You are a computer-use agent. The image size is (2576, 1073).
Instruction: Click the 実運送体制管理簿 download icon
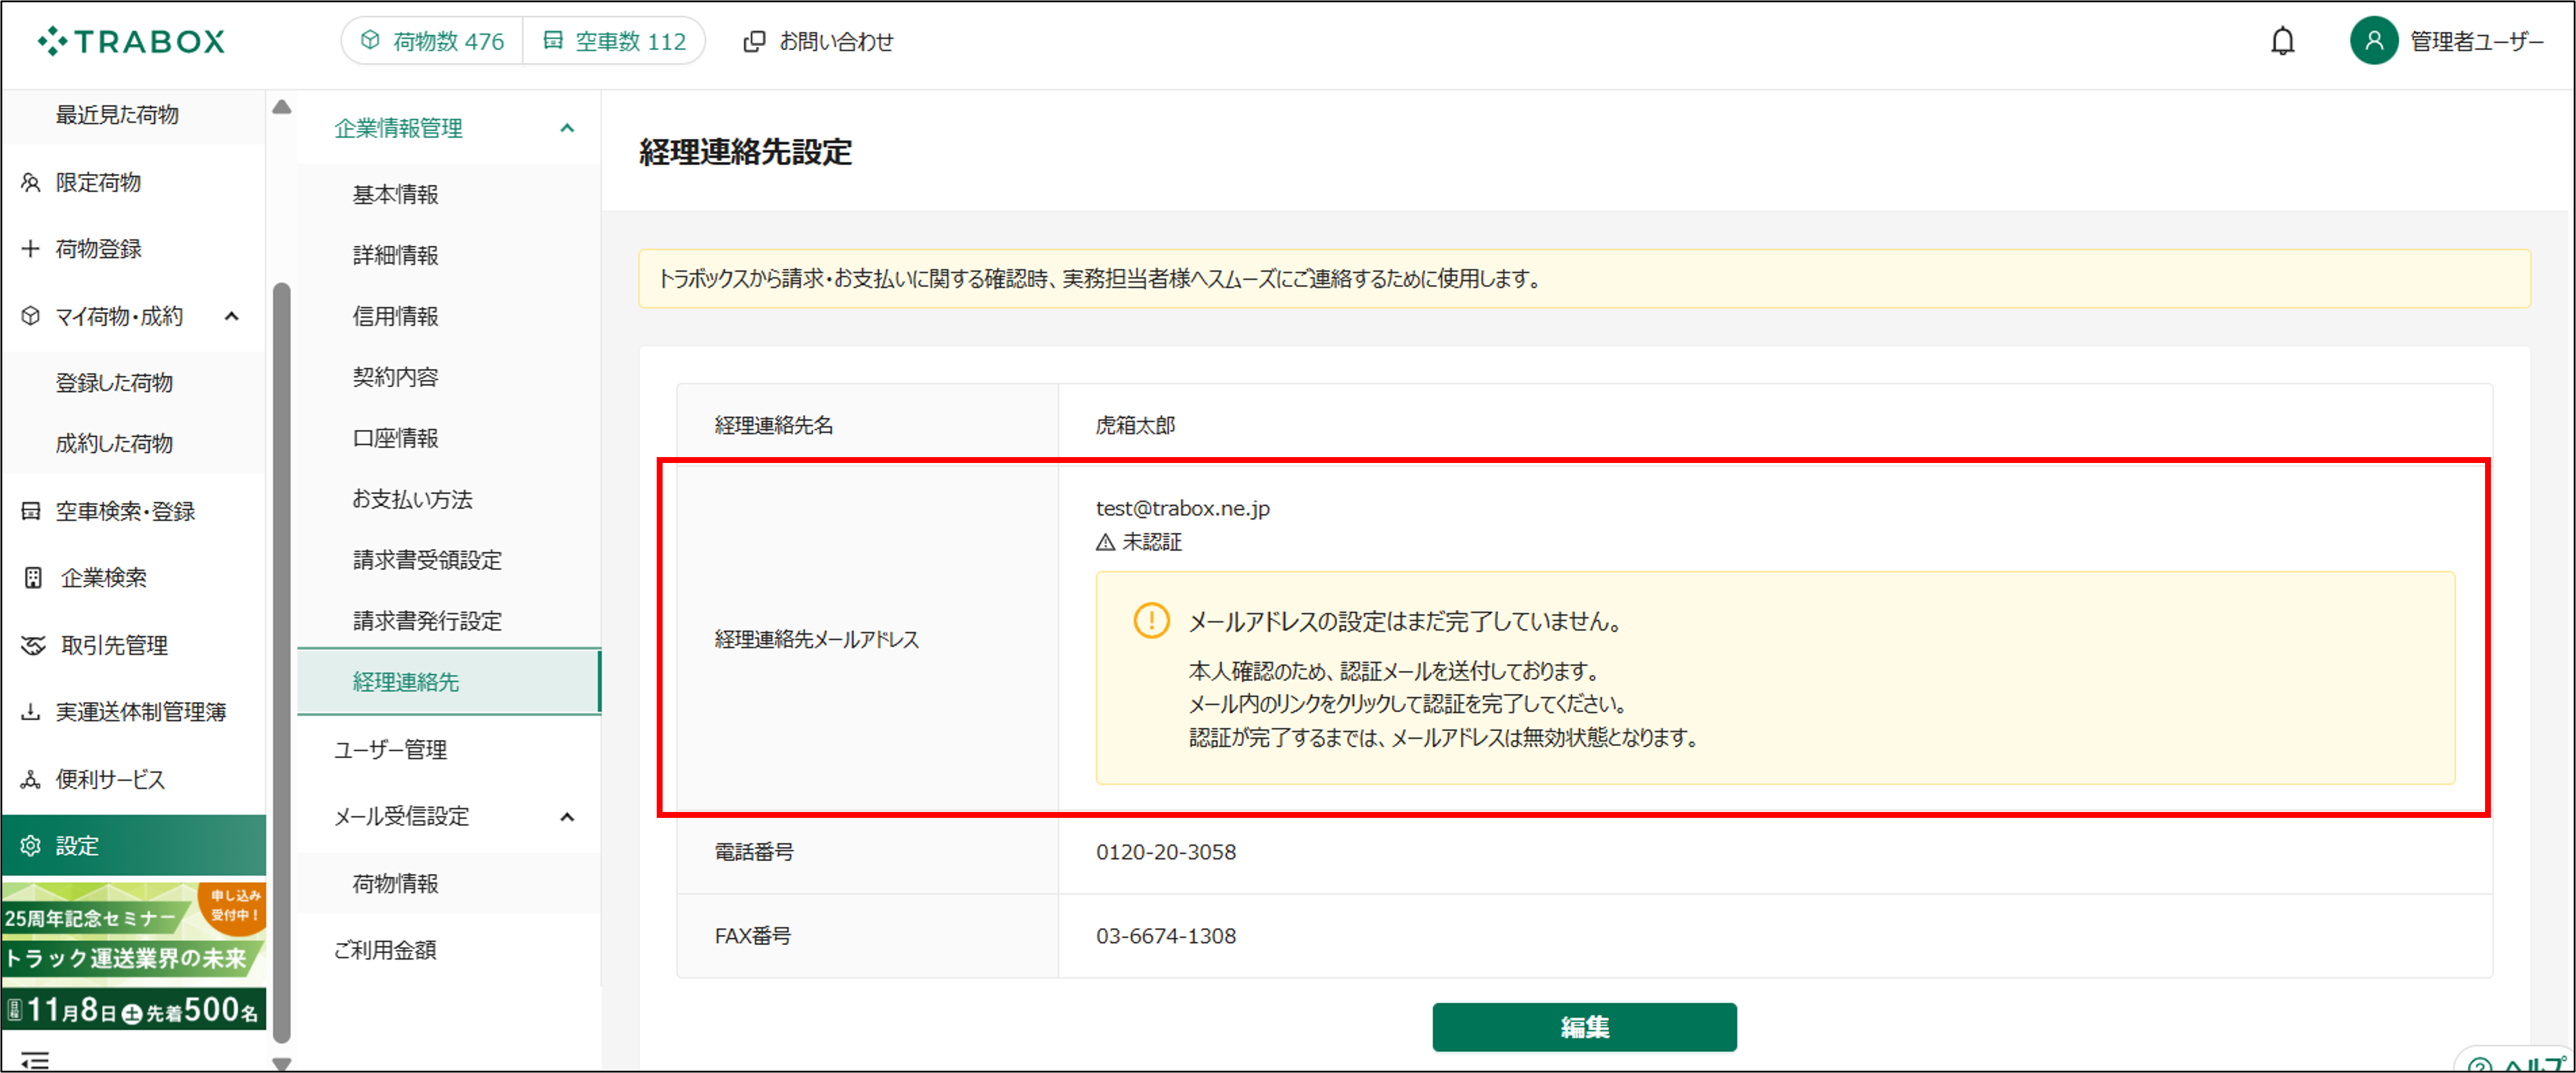click(31, 711)
